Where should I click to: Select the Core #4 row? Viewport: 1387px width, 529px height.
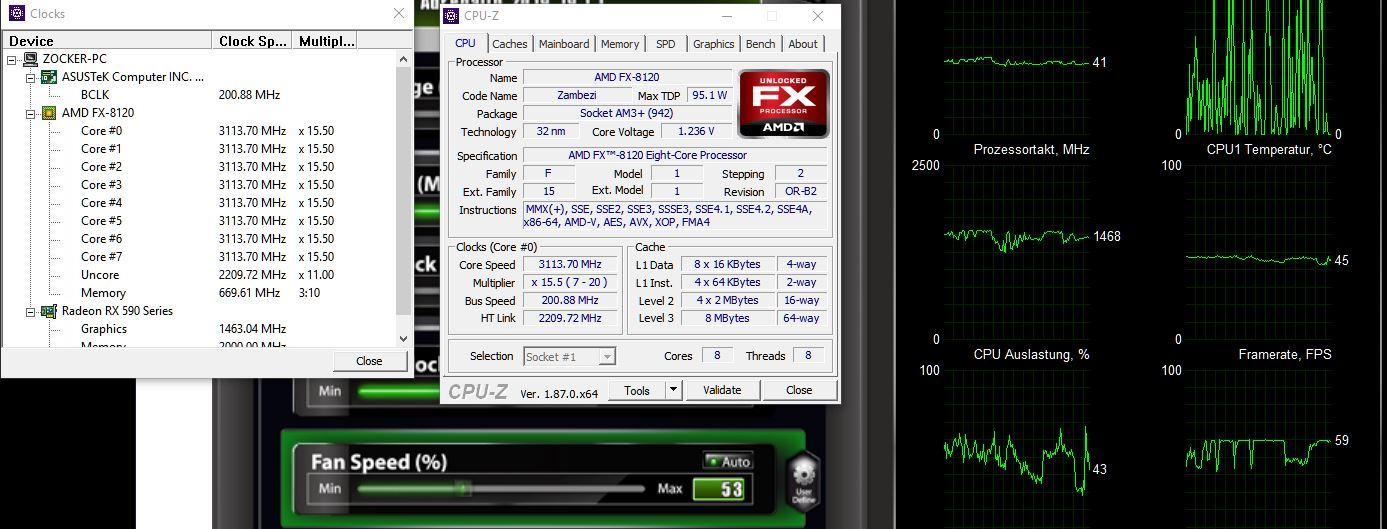coord(200,203)
